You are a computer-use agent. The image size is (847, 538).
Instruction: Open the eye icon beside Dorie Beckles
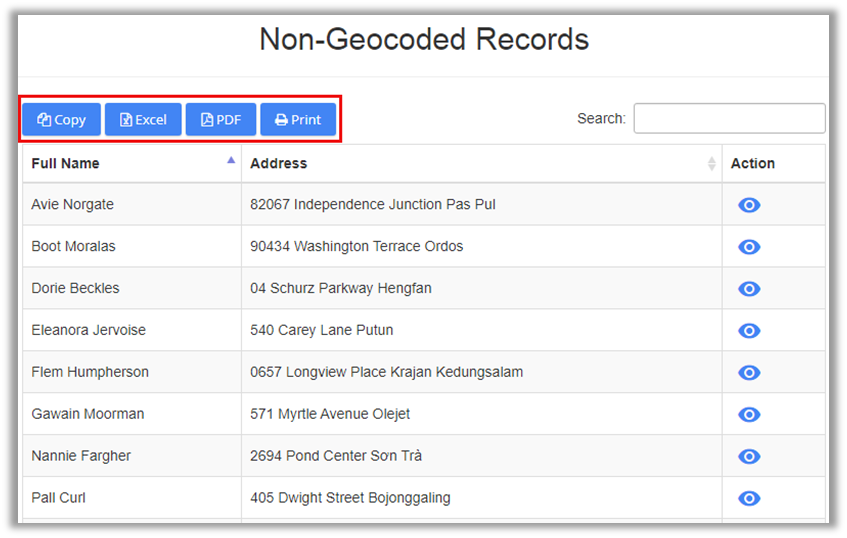(749, 289)
